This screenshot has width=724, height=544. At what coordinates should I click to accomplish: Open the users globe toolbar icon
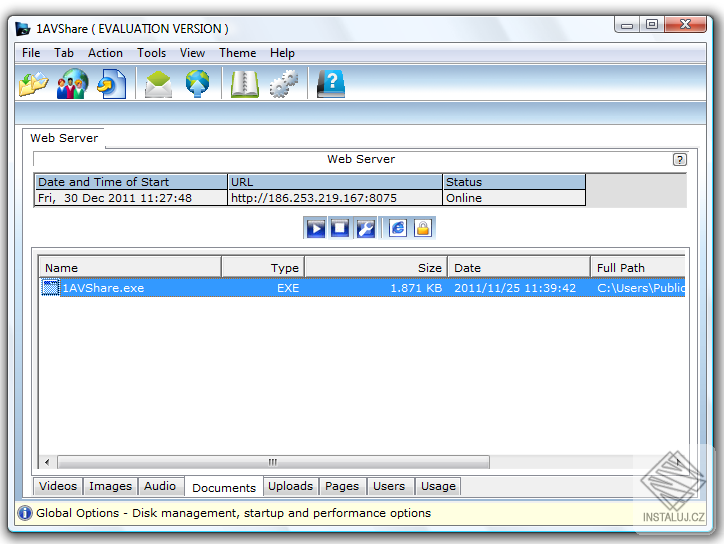click(x=72, y=84)
